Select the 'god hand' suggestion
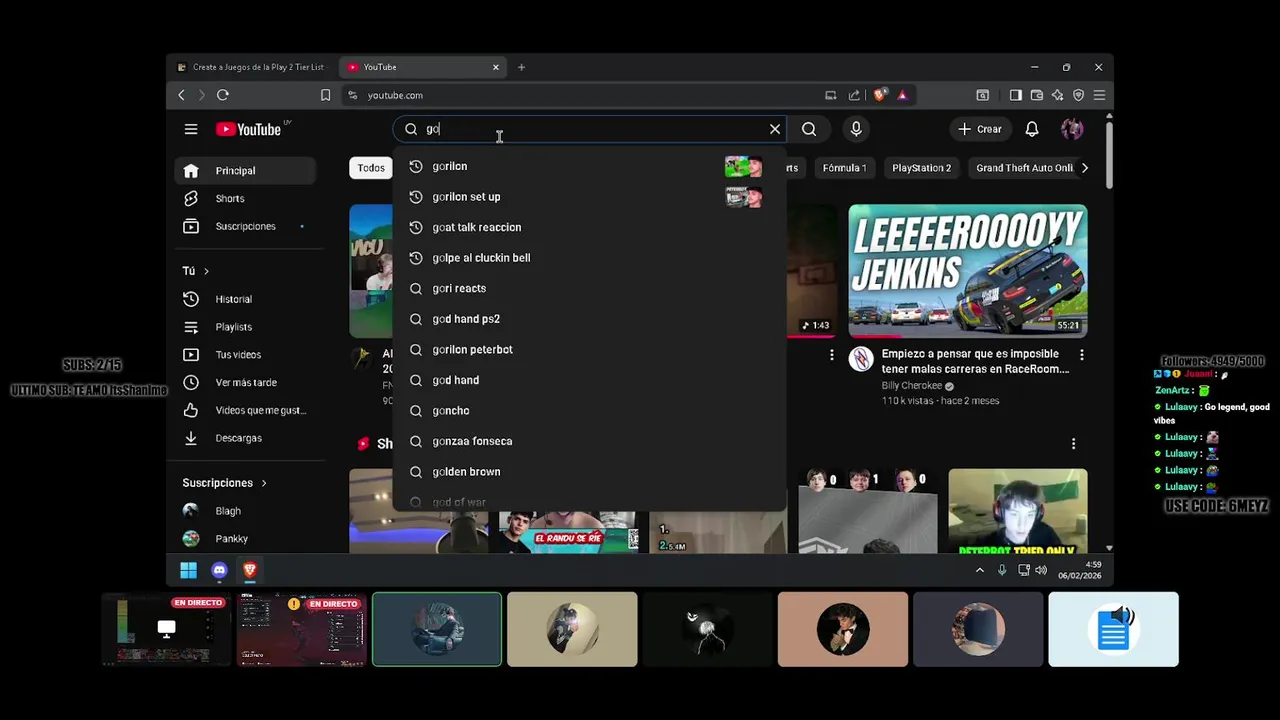The height and width of the screenshot is (720, 1280). pos(589,380)
